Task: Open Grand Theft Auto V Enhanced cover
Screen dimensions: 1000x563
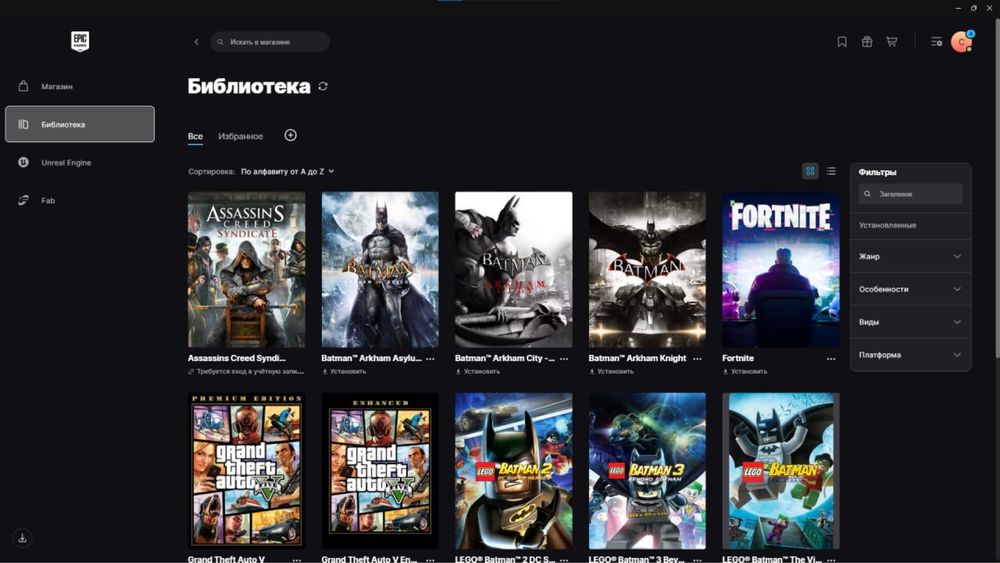Action: pyautogui.click(x=380, y=471)
